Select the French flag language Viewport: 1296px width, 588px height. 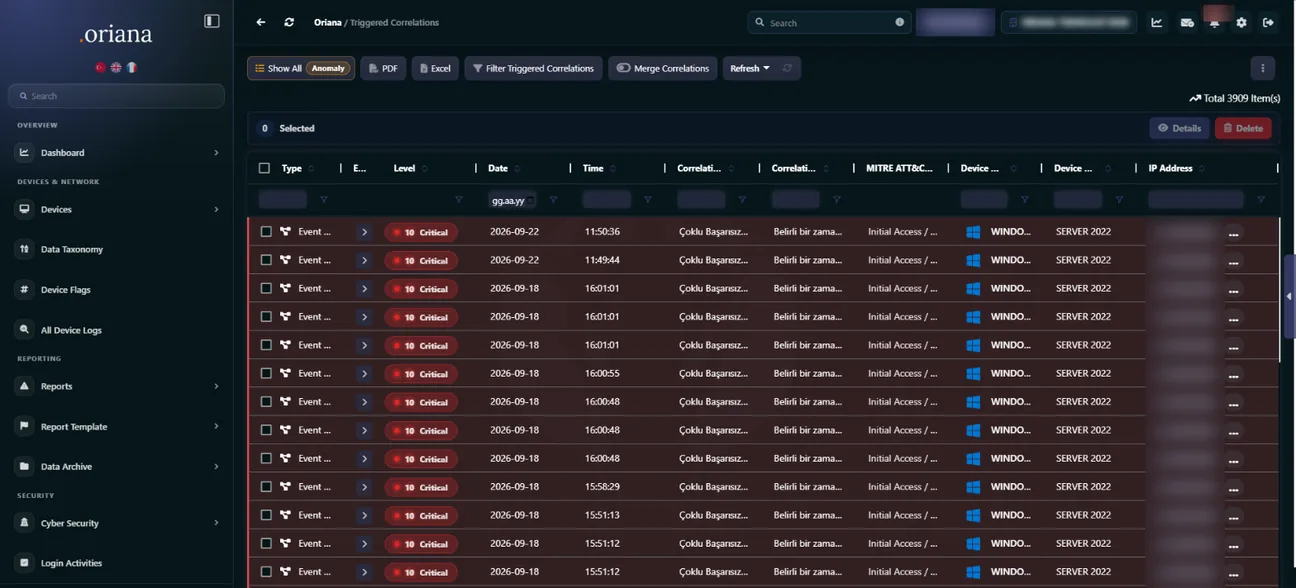click(x=131, y=67)
